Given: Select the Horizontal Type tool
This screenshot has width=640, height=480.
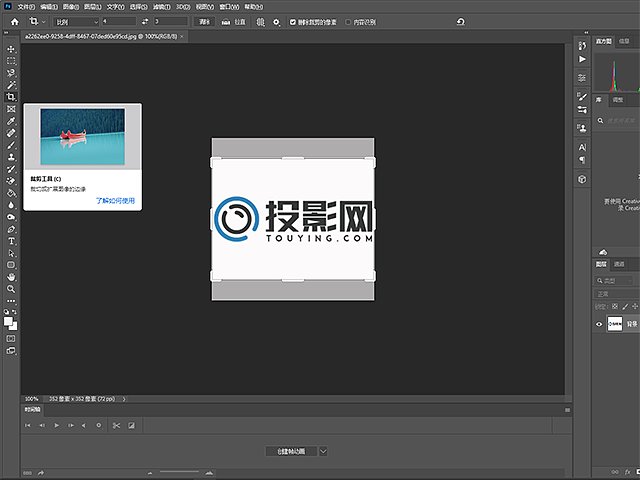Looking at the screenshot, I should [11, 241].
